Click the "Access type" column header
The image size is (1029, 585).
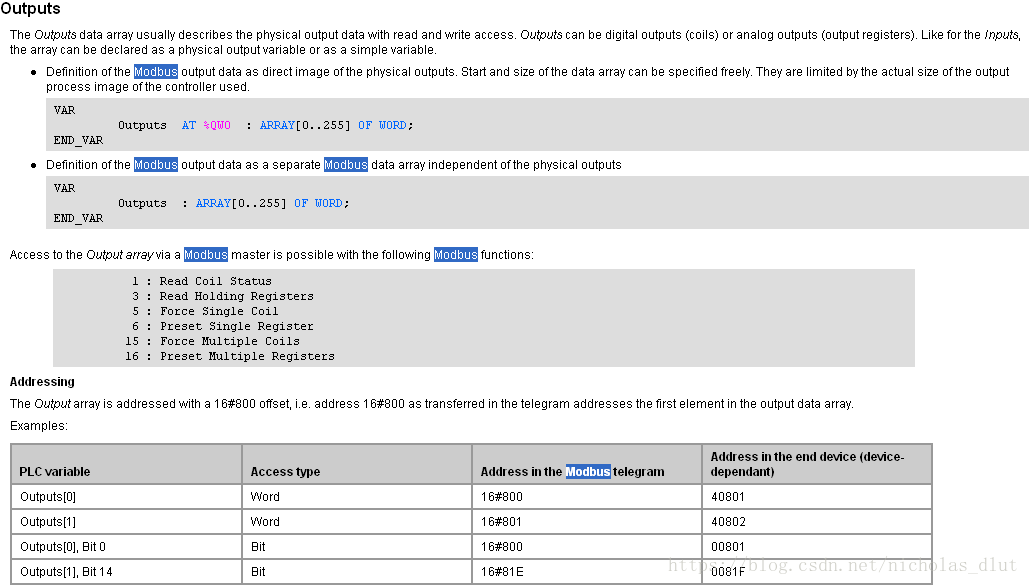point(286,472)
